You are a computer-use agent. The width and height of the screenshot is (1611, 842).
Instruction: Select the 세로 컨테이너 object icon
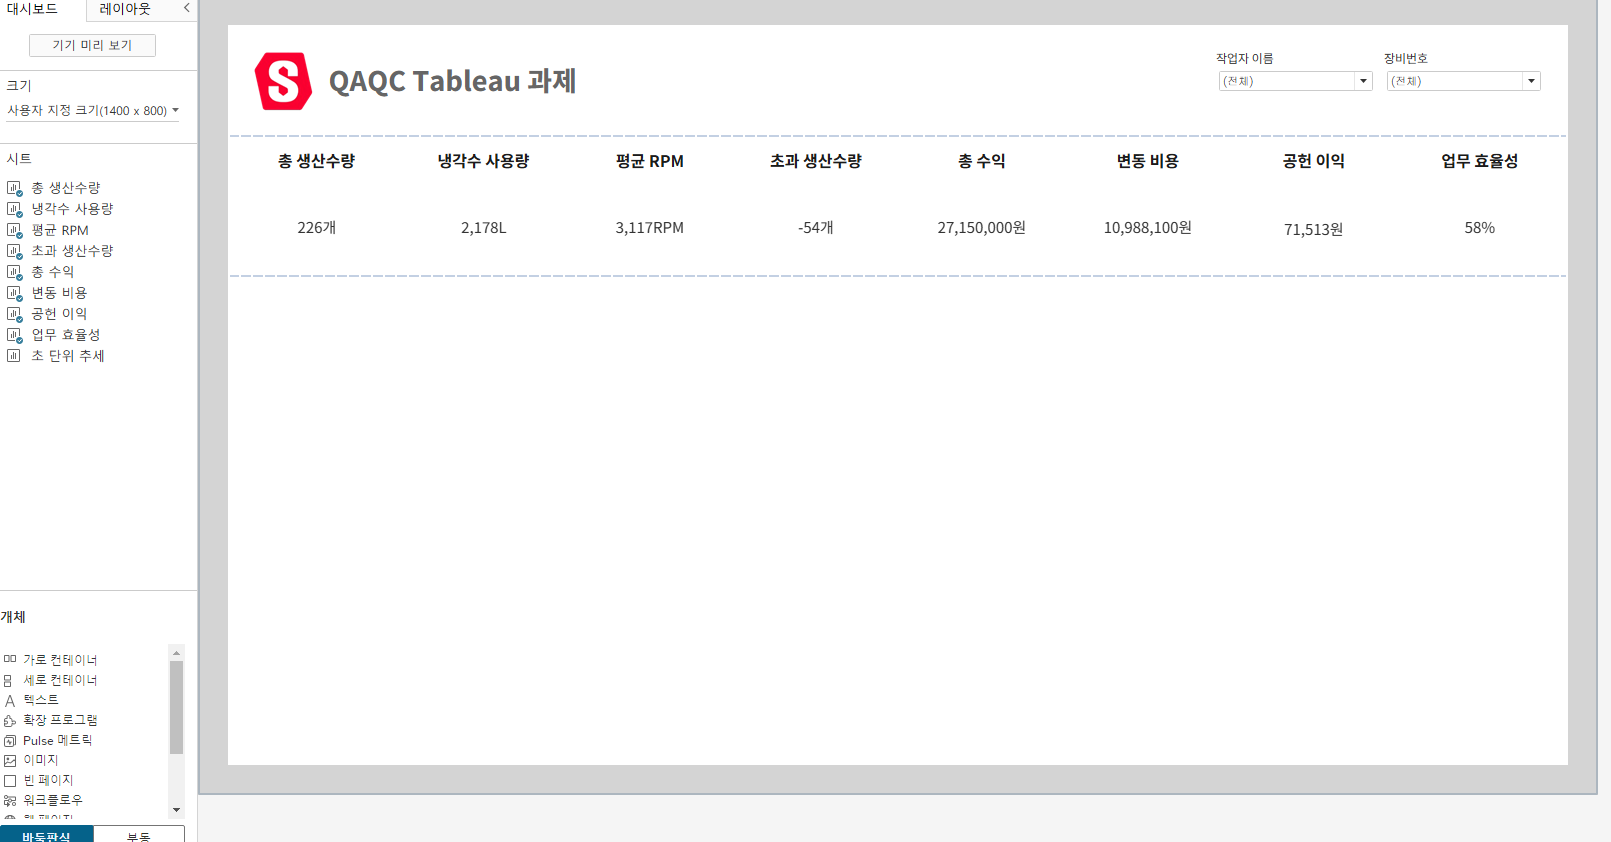10,680
